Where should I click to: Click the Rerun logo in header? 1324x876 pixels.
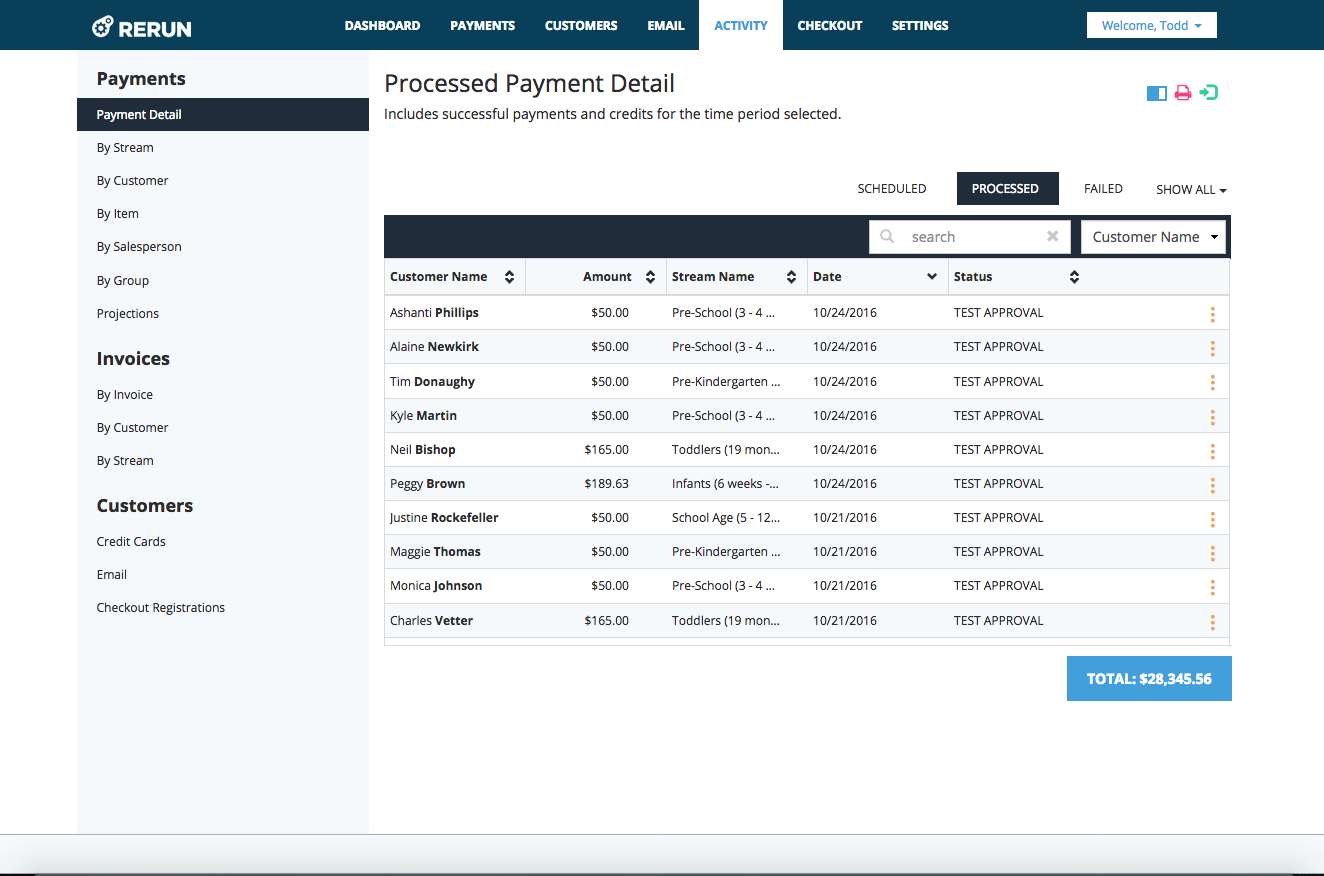point(141,27)
